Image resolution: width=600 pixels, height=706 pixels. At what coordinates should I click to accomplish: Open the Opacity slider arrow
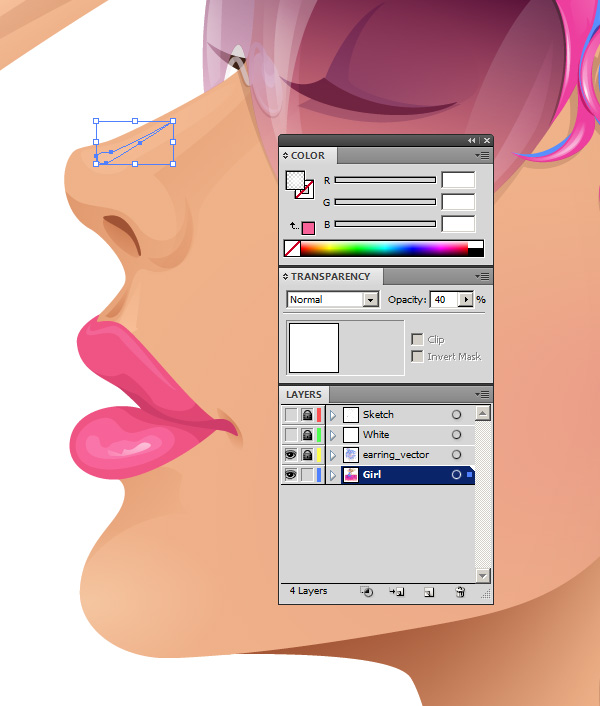click(467, 300)
